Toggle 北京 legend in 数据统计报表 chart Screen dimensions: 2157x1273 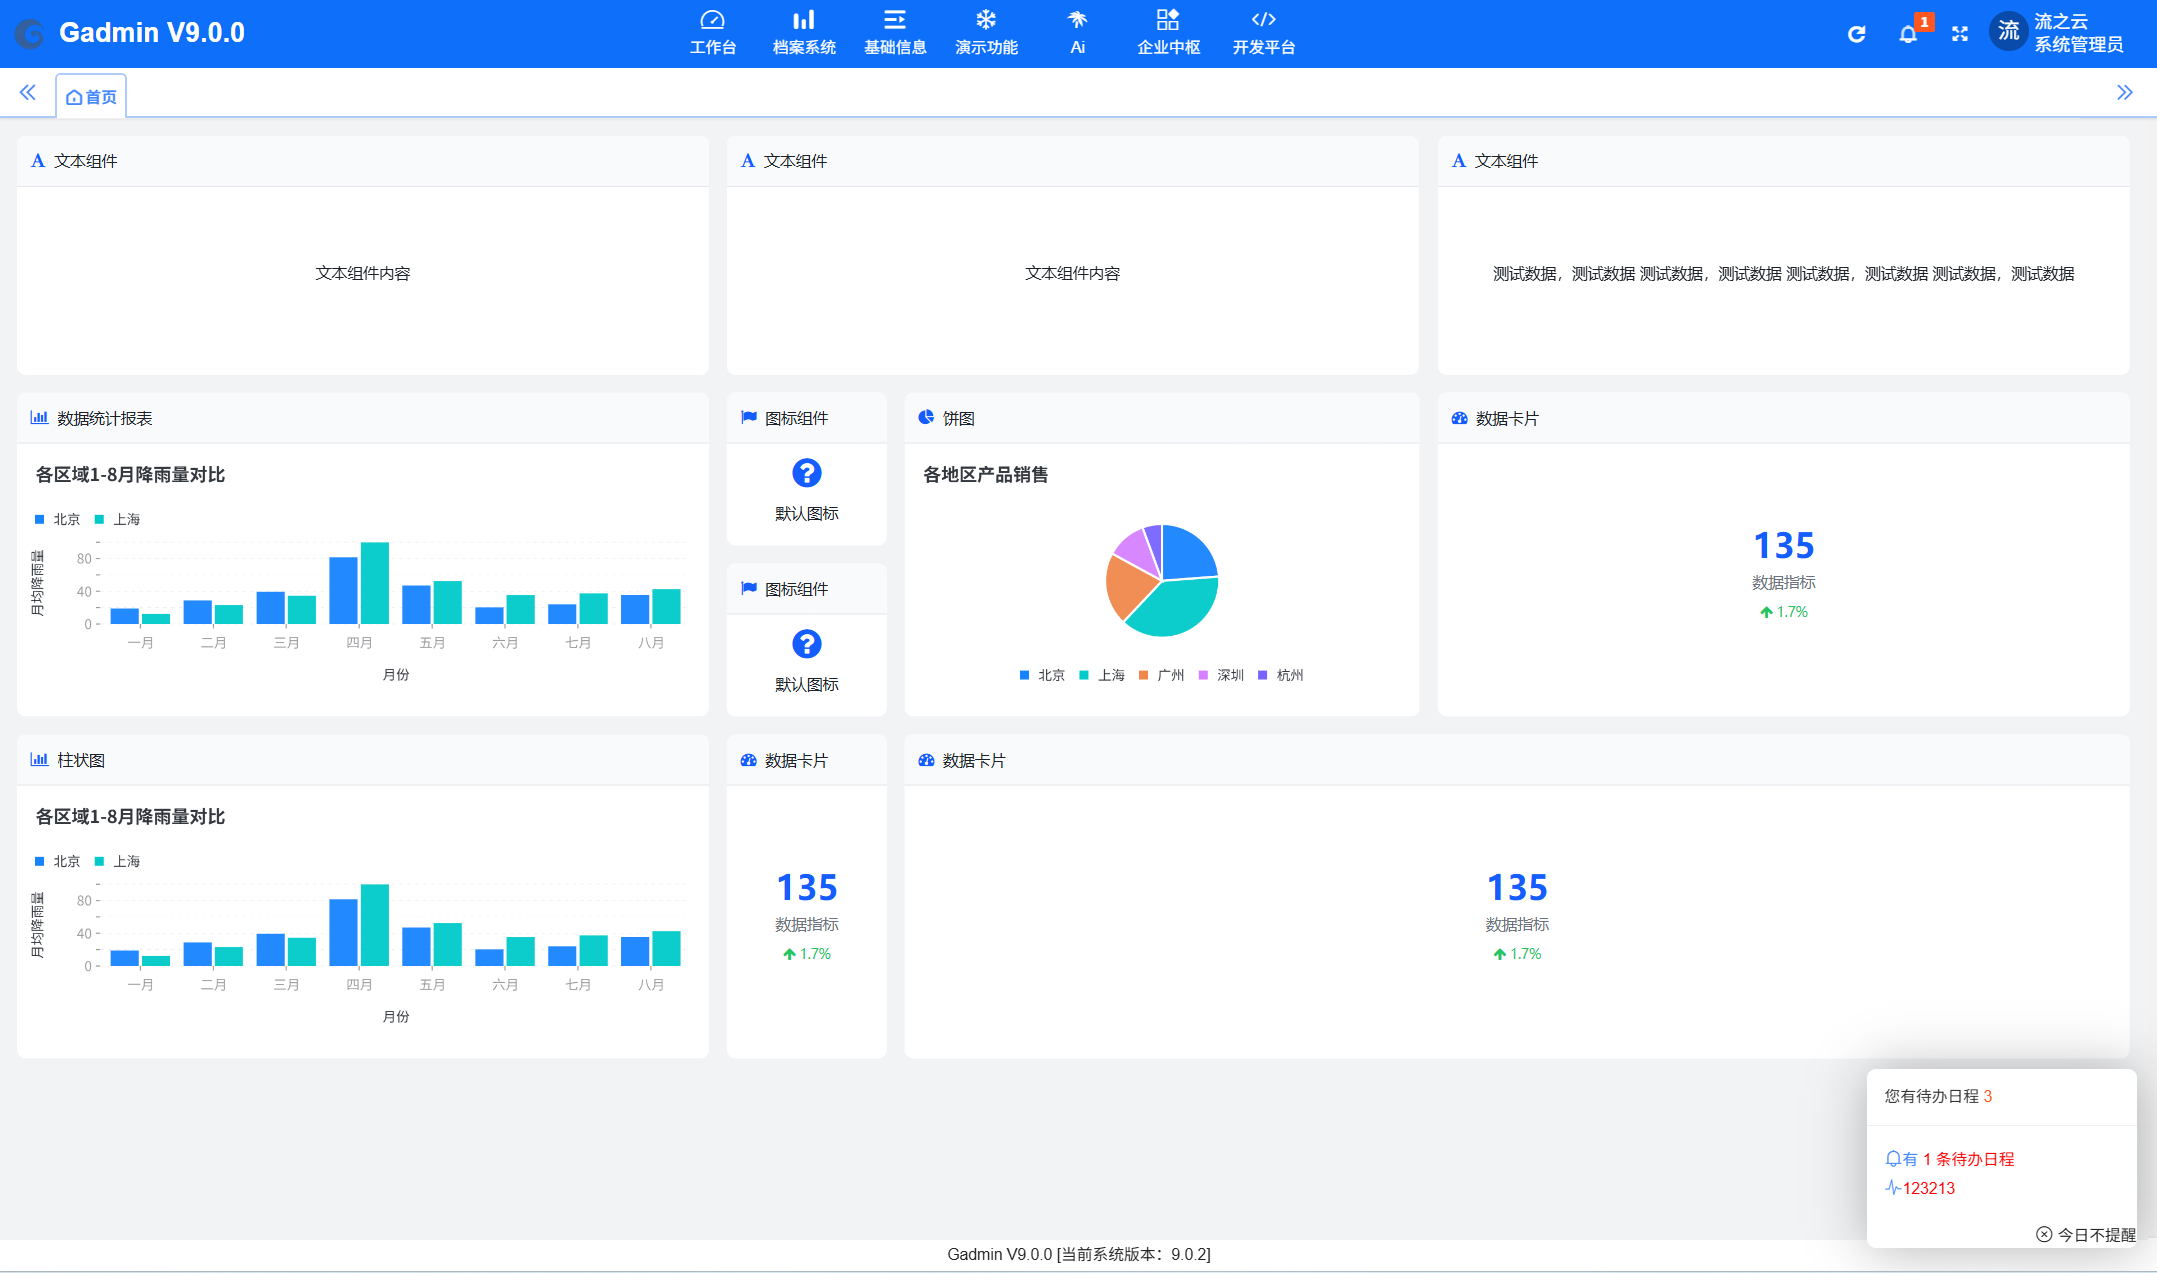pos(58,519)
